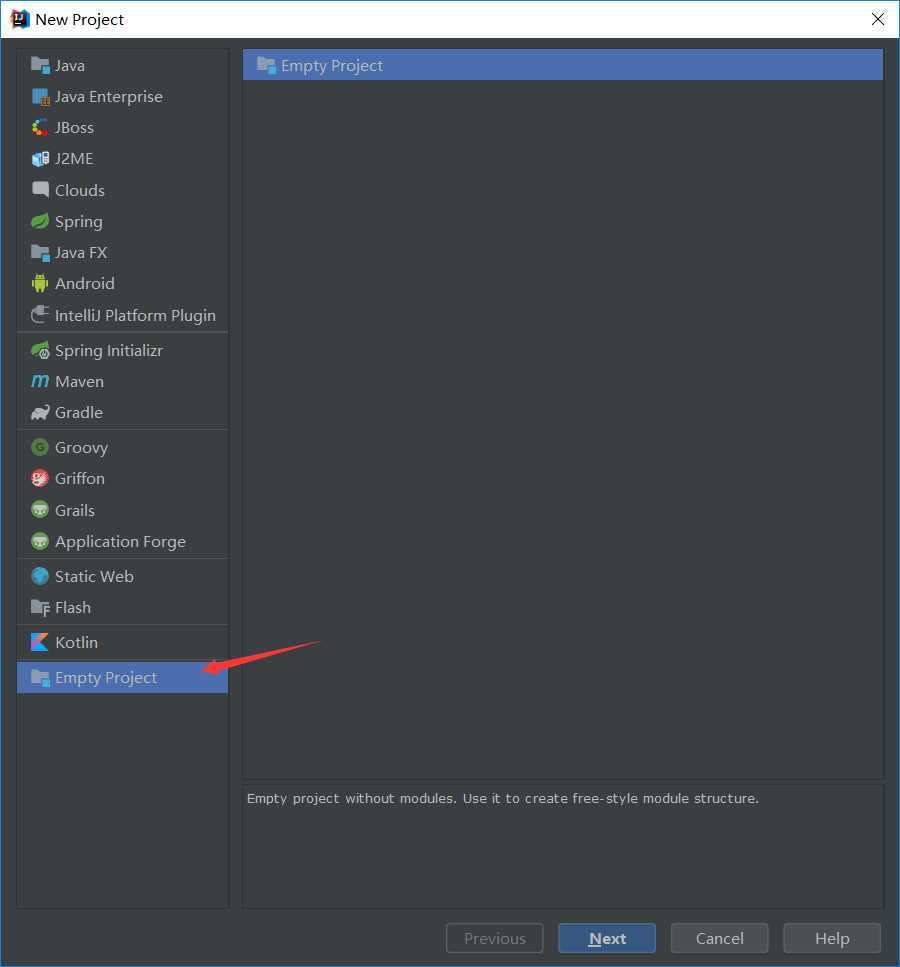The image size is (900, 967).
Task: Select Empty Project in the left list
Action: [123, 677]
